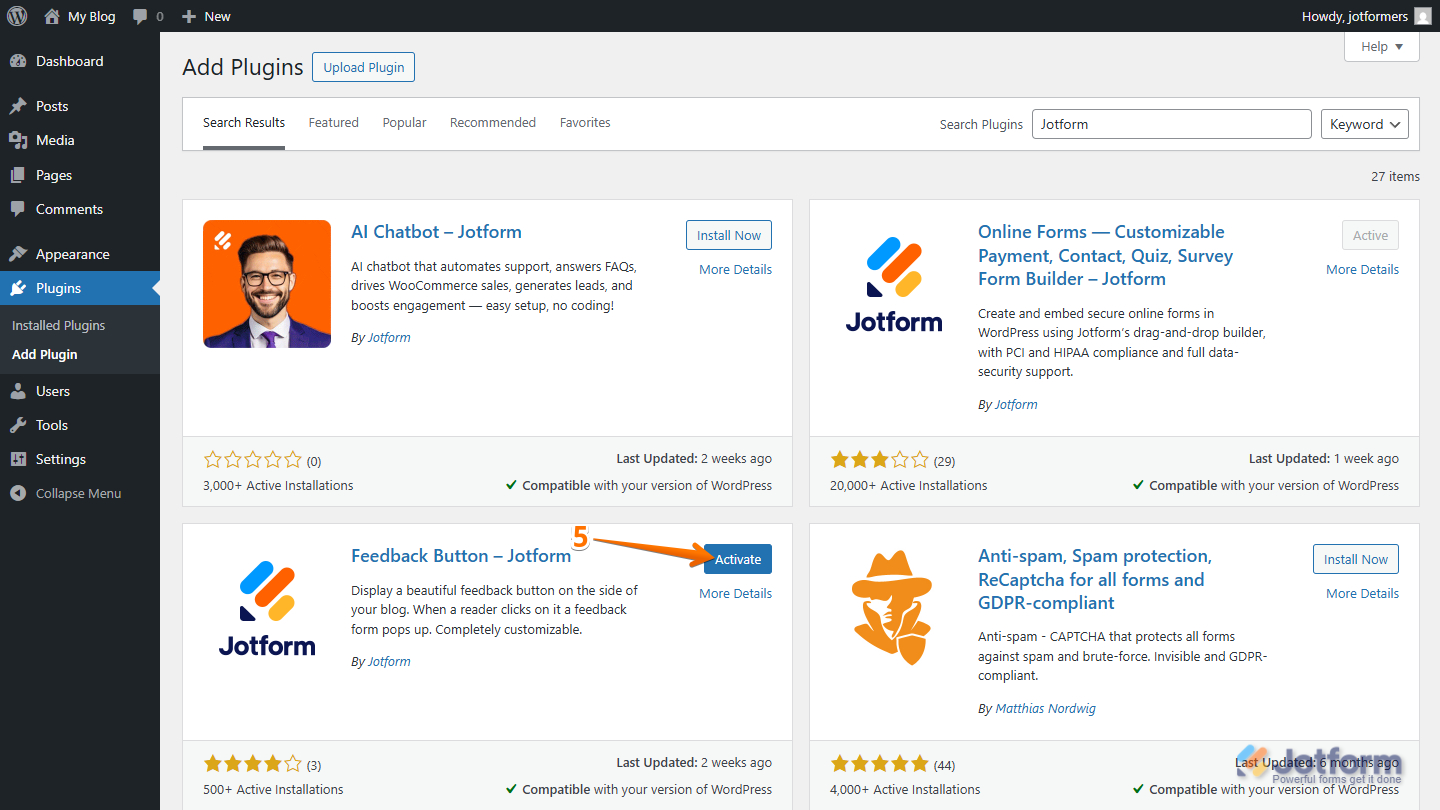Click the user avatar next to Howdy, jotformers
This screenshot has width=1440, height=810.
(1422, 16)
